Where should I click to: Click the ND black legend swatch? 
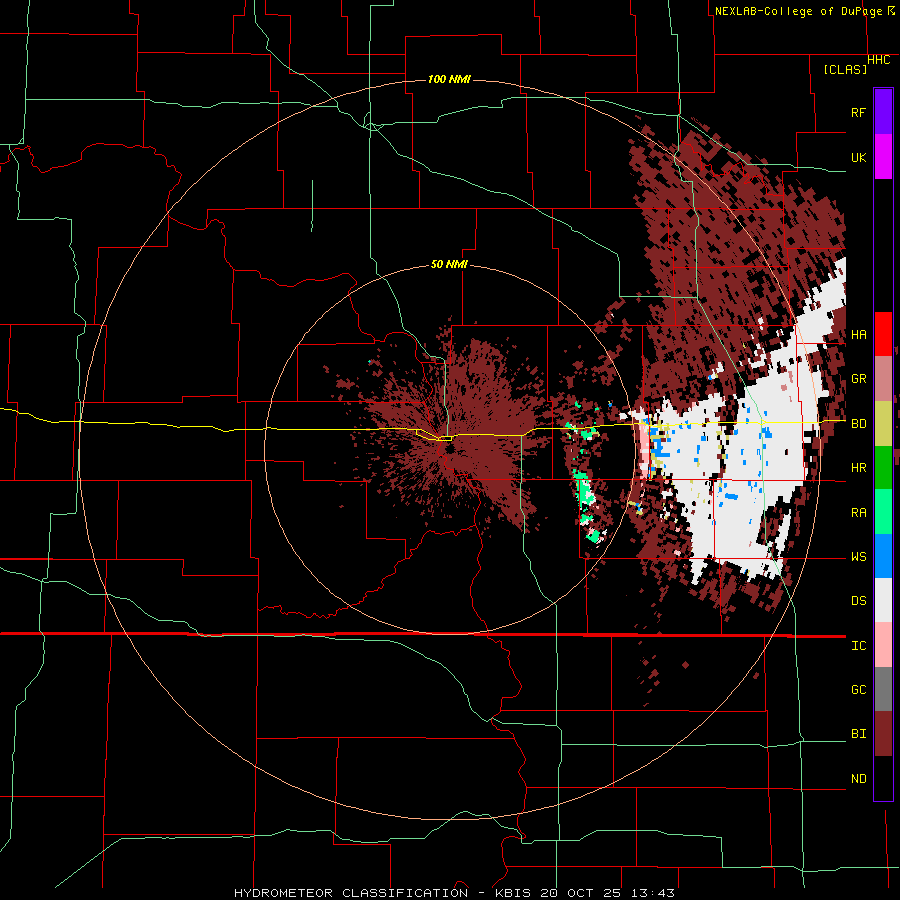point(883,778)
